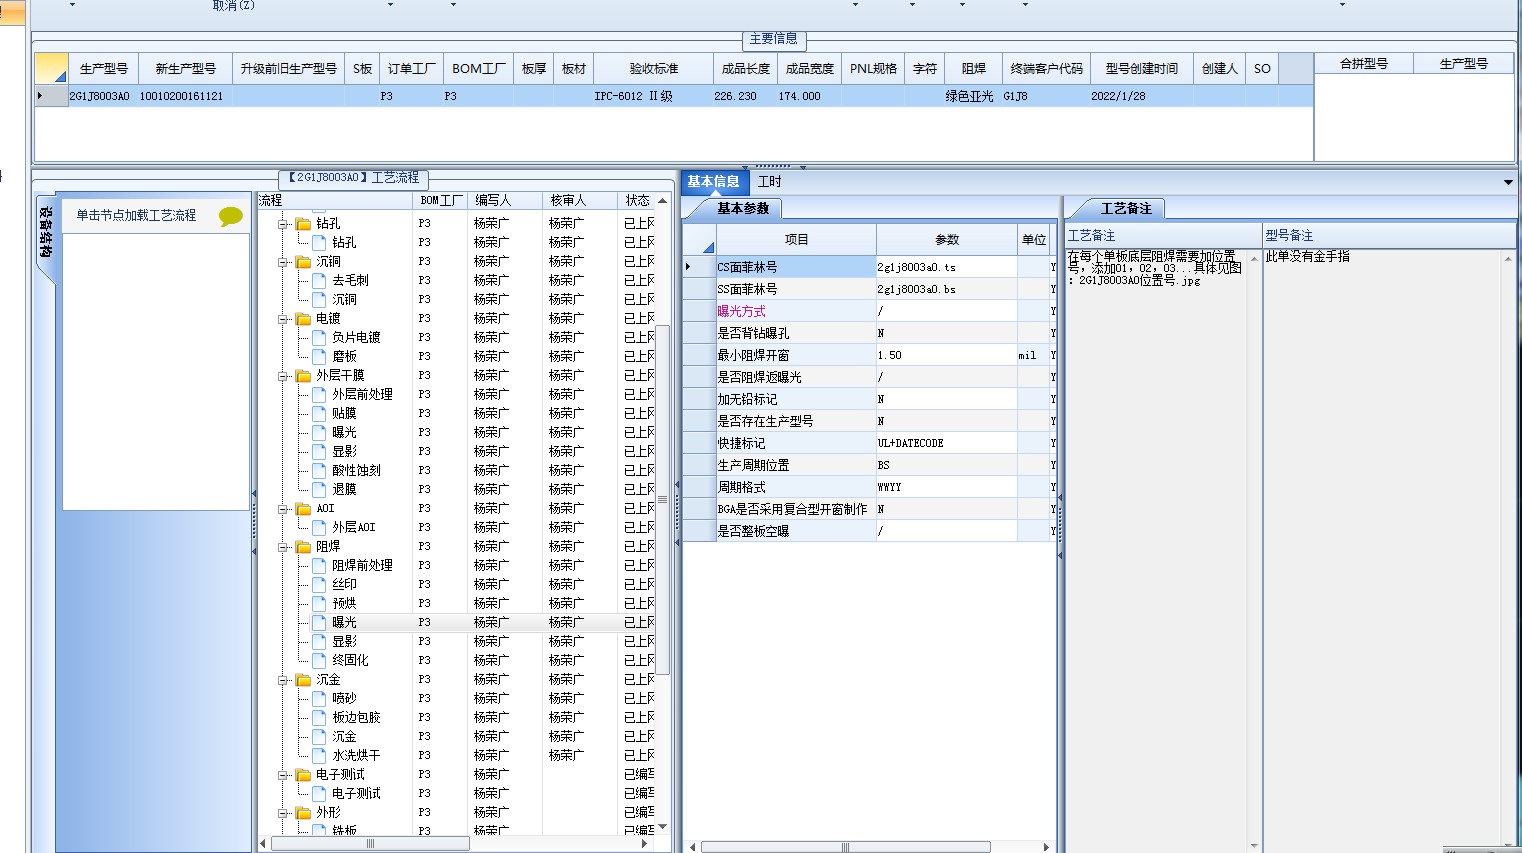Select the 去毛刺 document icon

point(319,280)
